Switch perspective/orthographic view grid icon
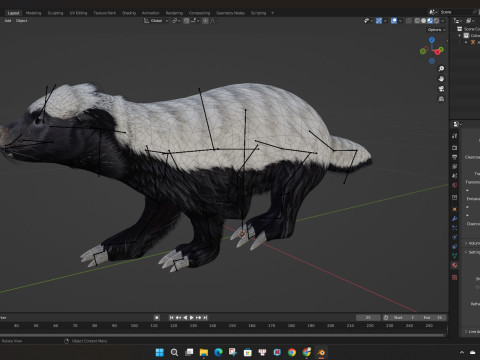 441,99
